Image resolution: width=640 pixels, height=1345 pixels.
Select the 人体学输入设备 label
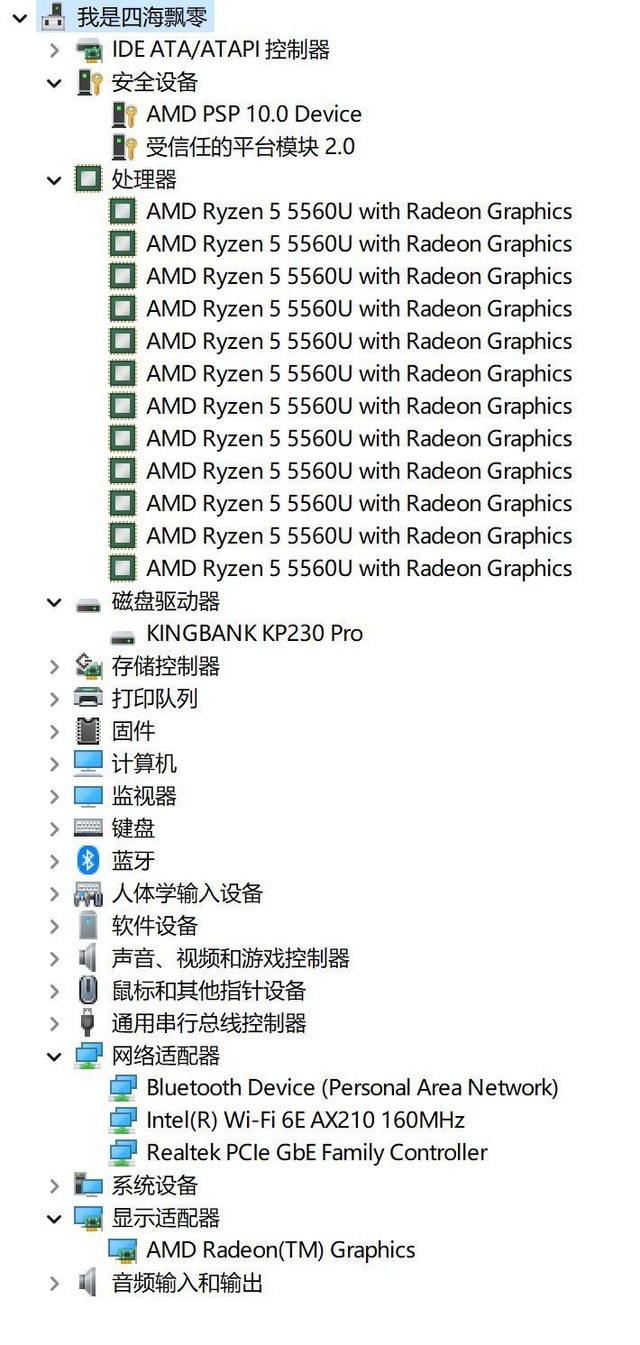[187, 893]
